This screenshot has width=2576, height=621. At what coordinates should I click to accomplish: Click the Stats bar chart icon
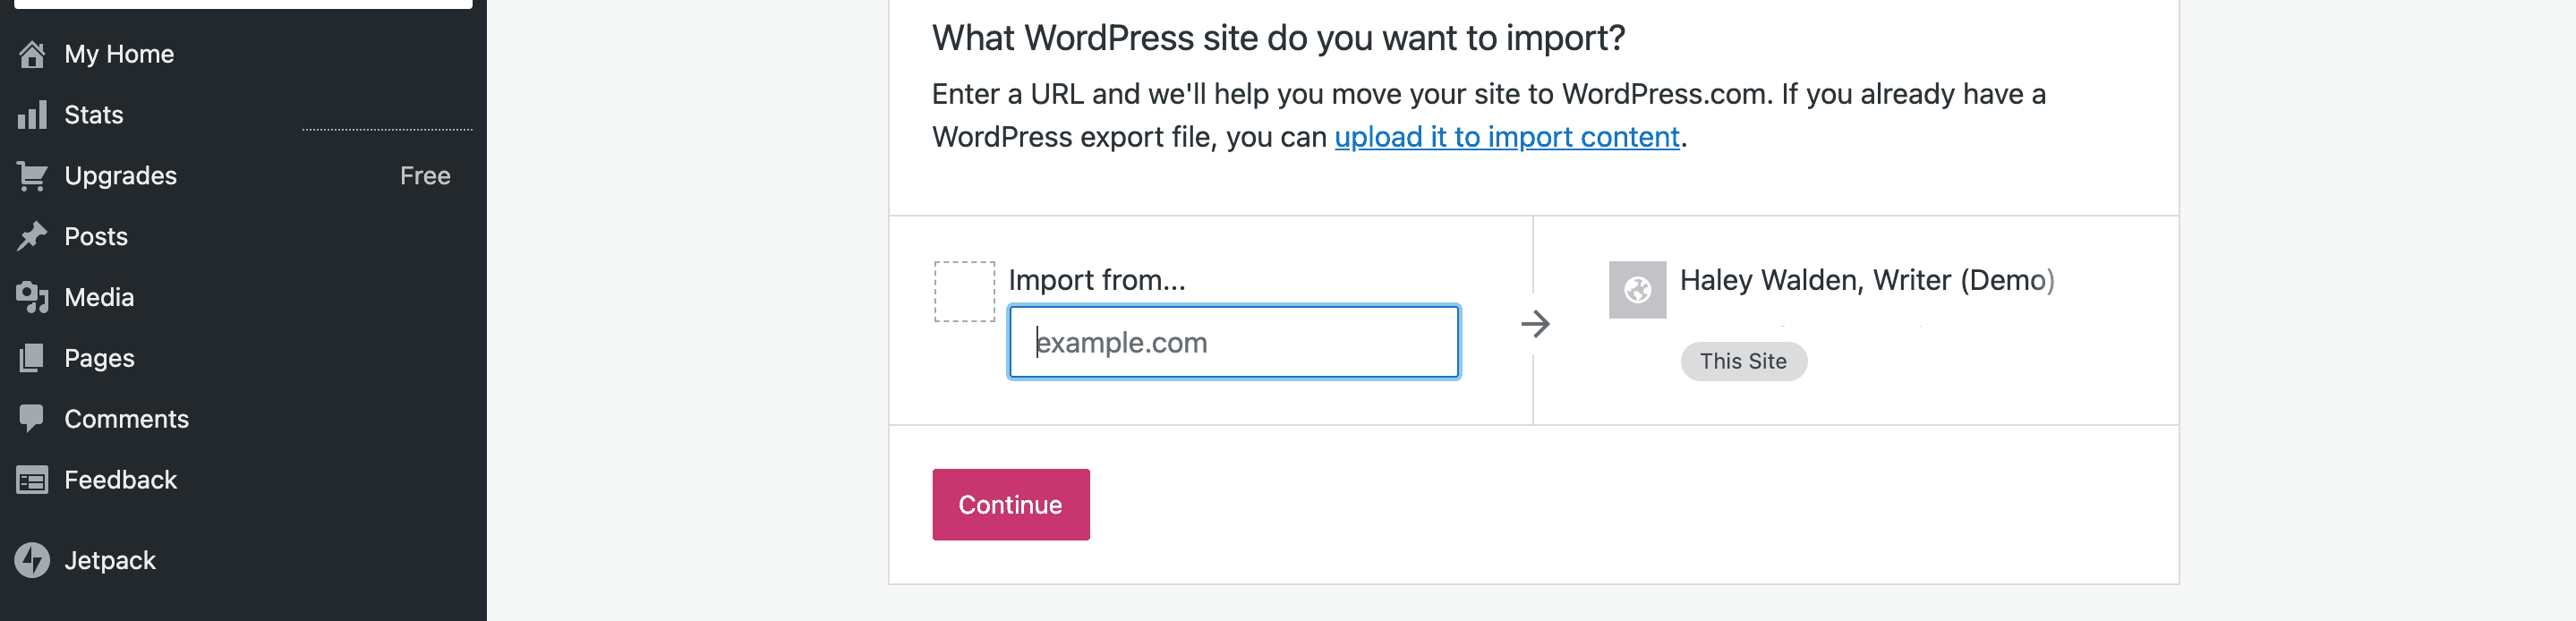[32, 115]
